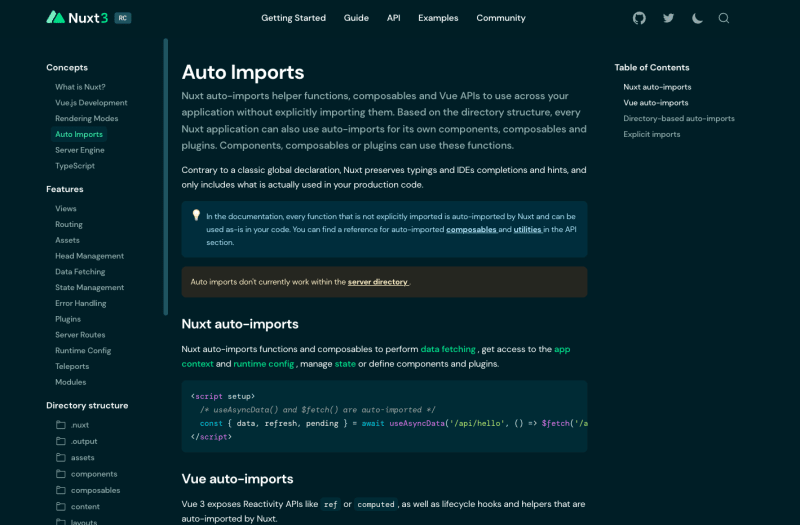Follow the utilities link in tip
This screenshot has height=525, width=800.
pyautogui.click(x=527, y=229)
